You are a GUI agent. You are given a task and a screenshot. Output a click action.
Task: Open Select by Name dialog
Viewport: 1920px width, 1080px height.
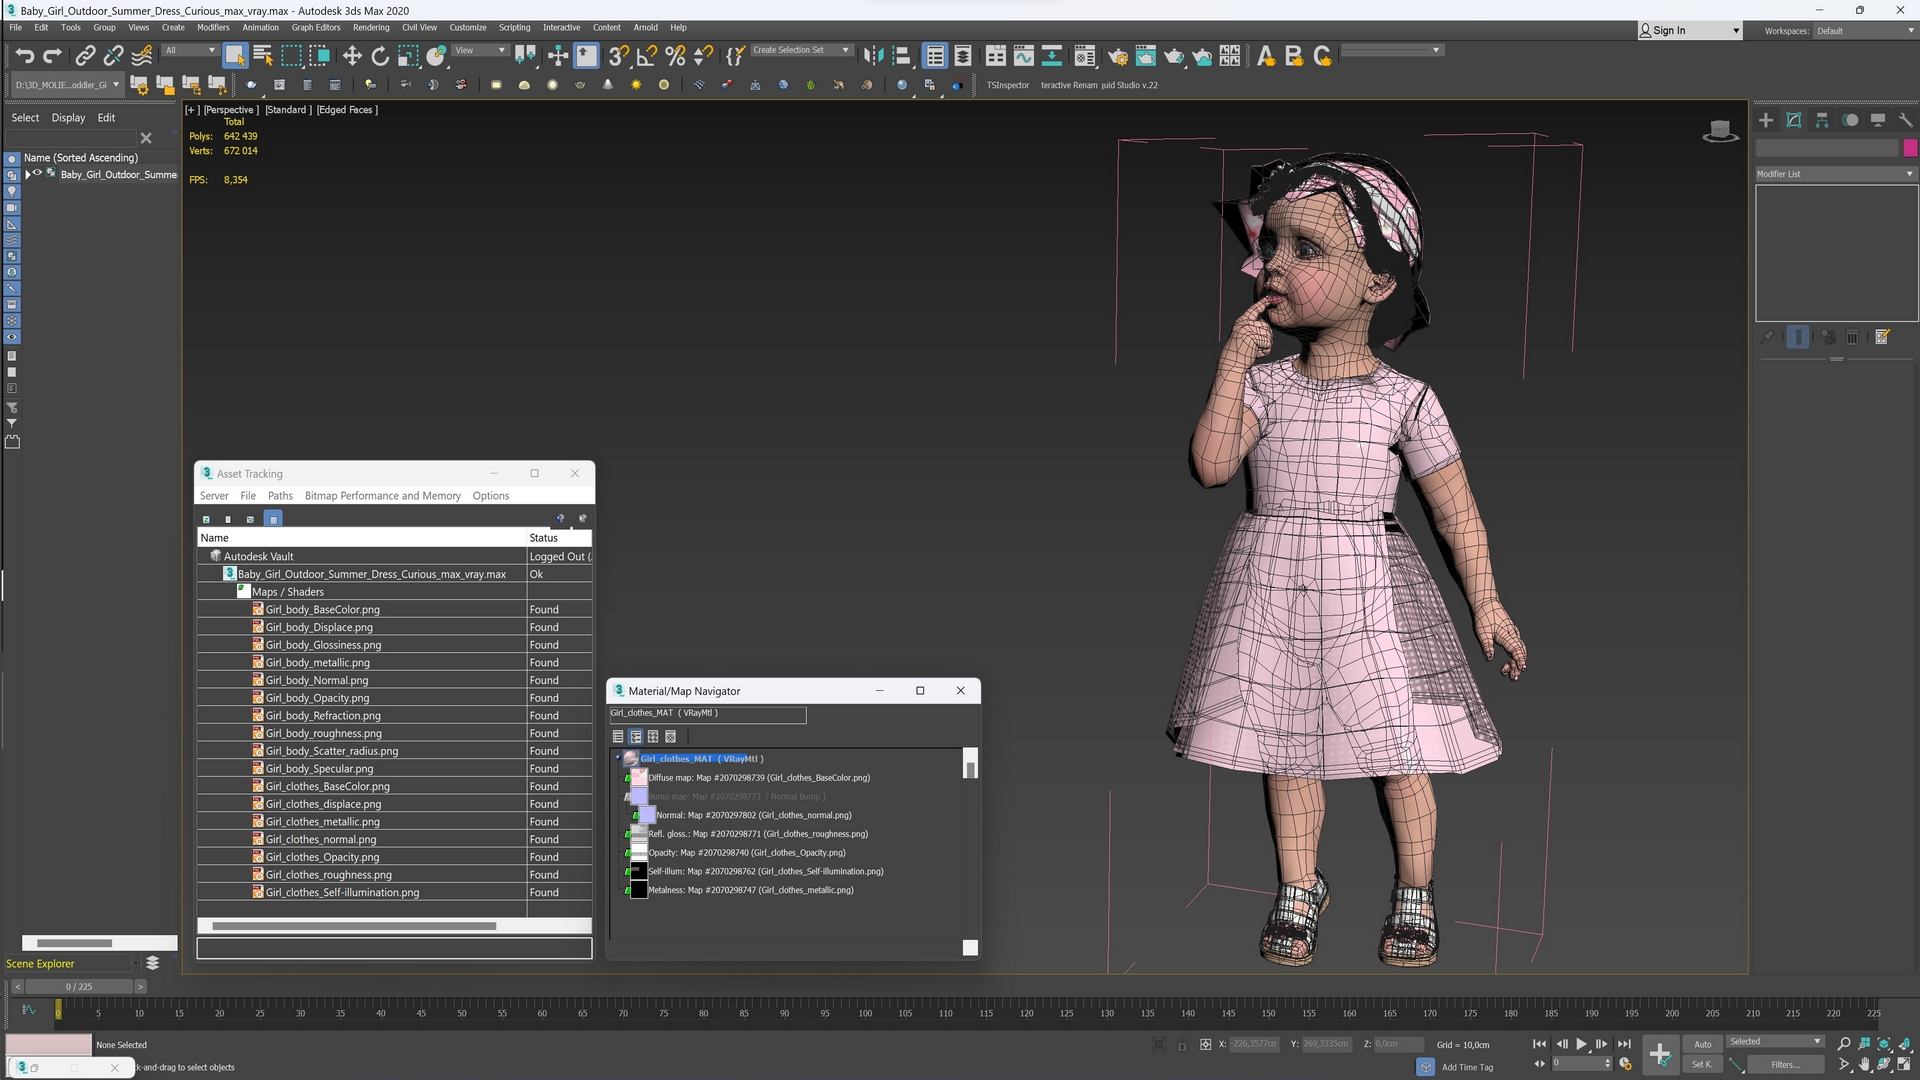pos(263,56)
